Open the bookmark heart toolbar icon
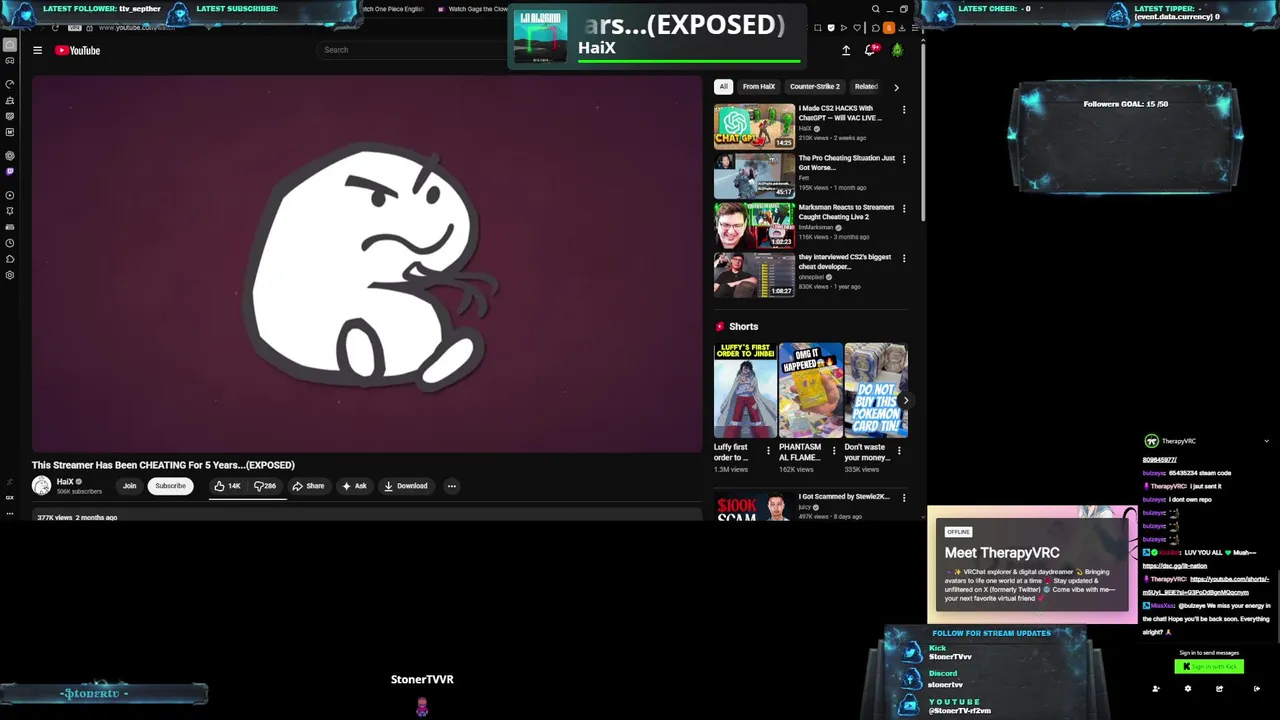 pyautogui.click(x=857, y=28)
